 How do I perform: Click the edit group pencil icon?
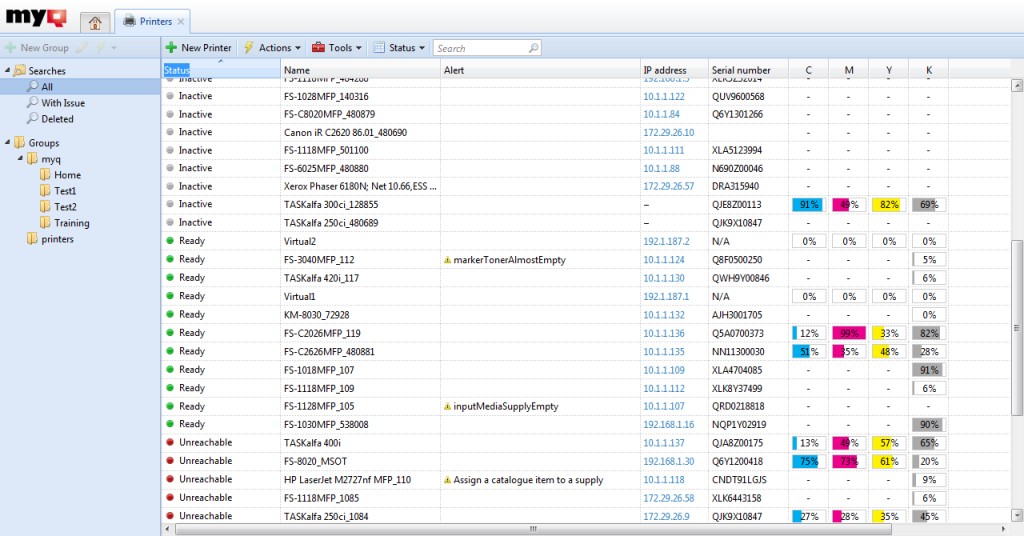82,48
